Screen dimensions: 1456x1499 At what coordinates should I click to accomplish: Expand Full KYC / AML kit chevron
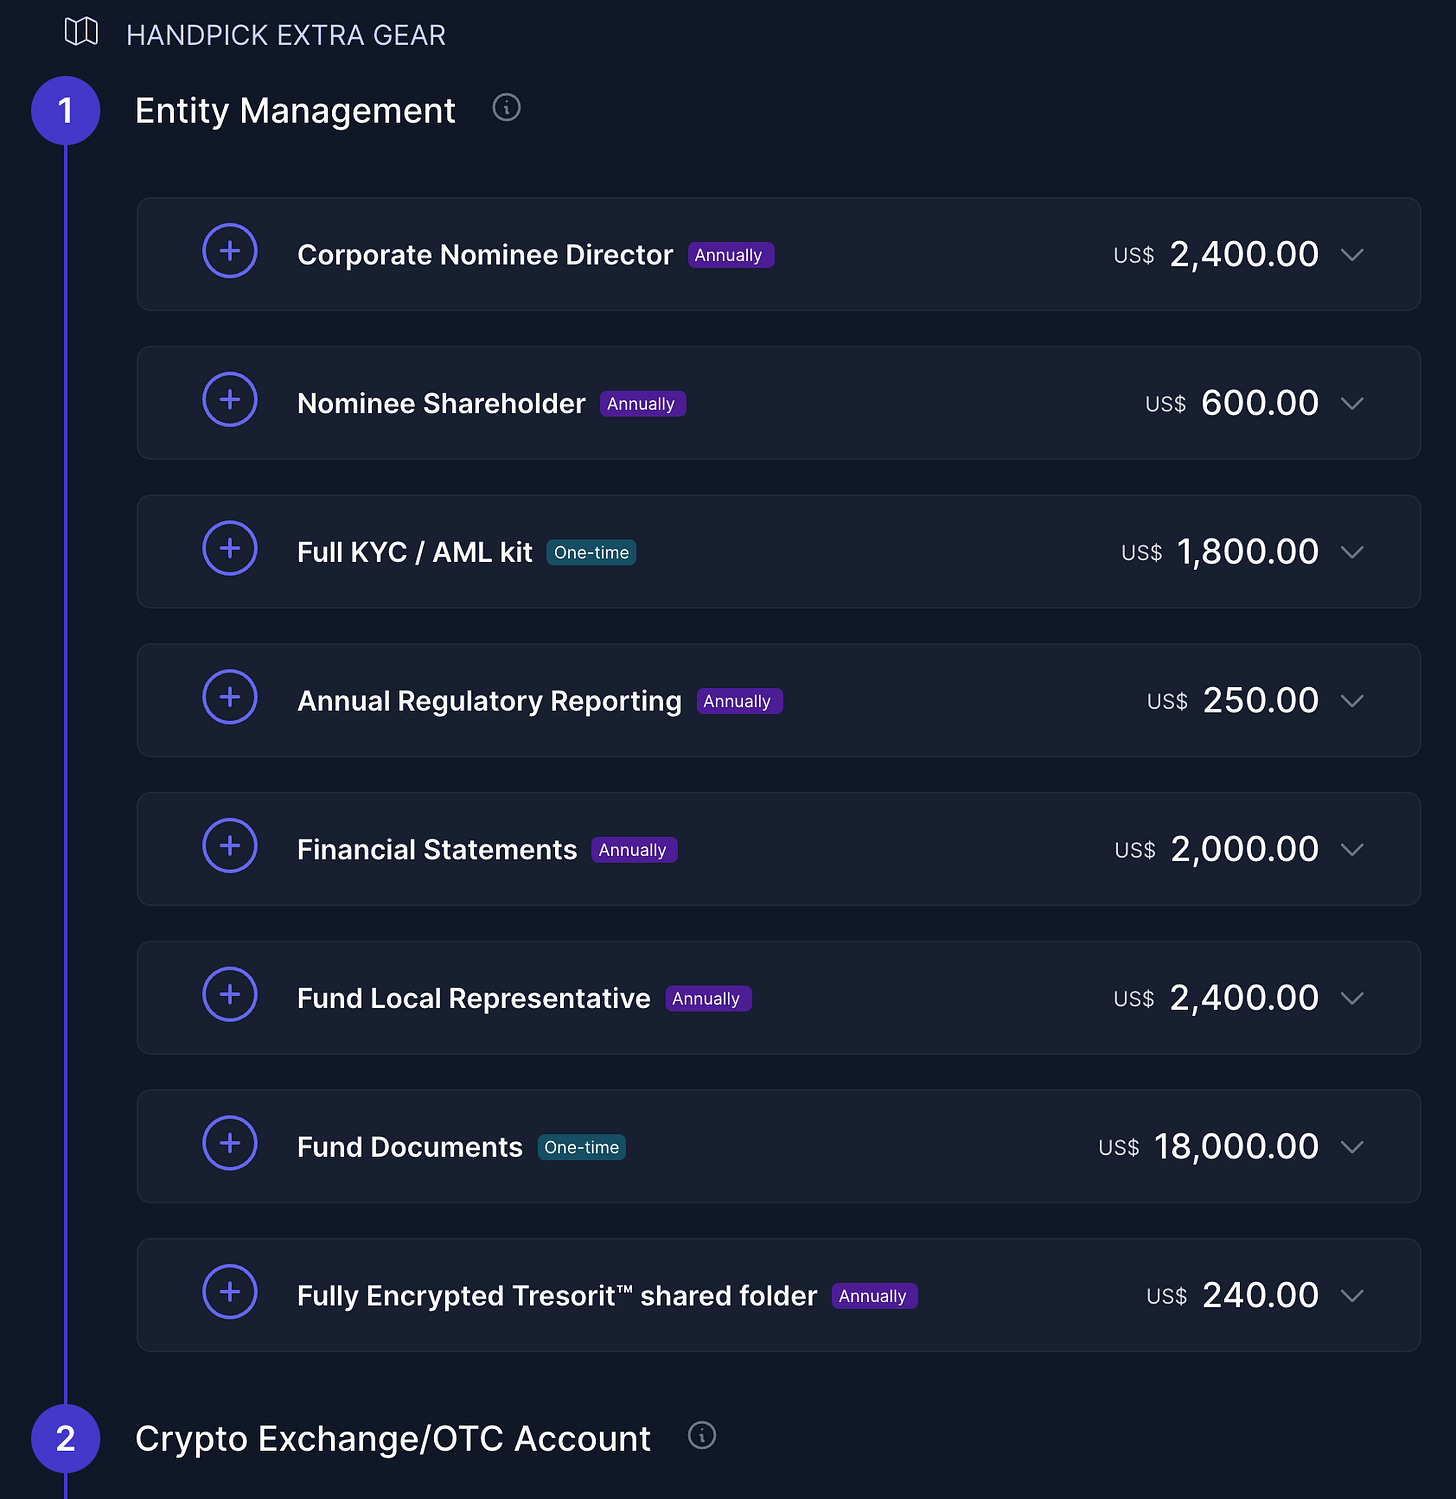(x=1352, y=552)
